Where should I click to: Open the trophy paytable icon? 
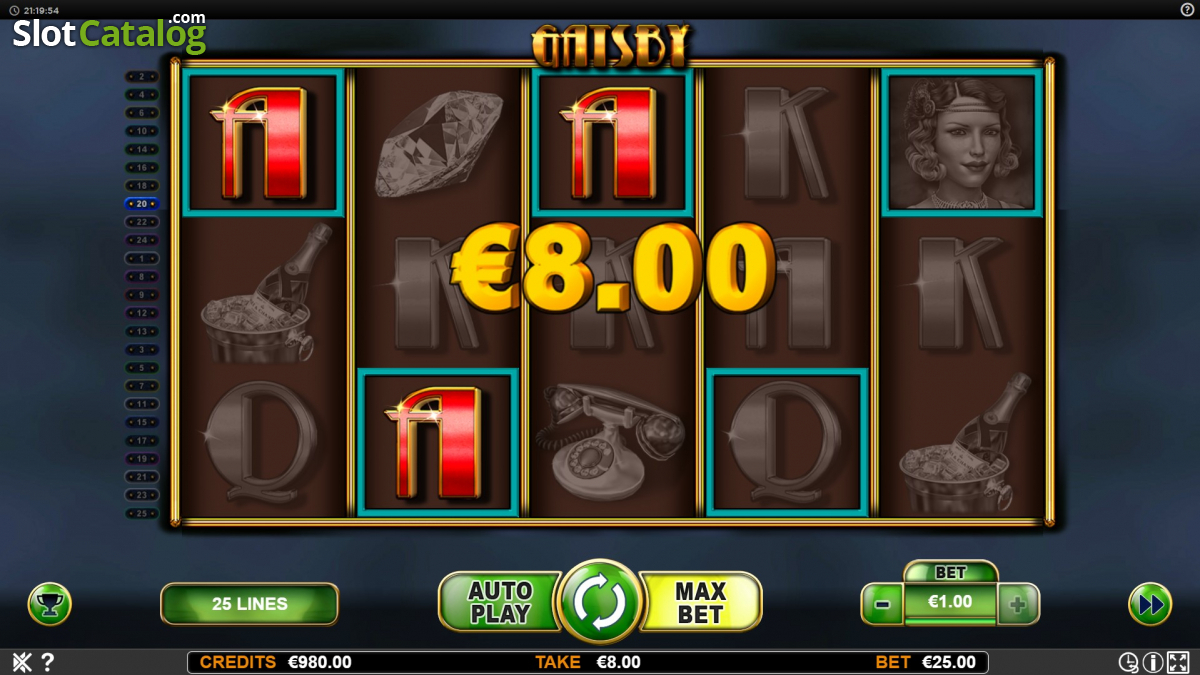(x=50, y=604)
